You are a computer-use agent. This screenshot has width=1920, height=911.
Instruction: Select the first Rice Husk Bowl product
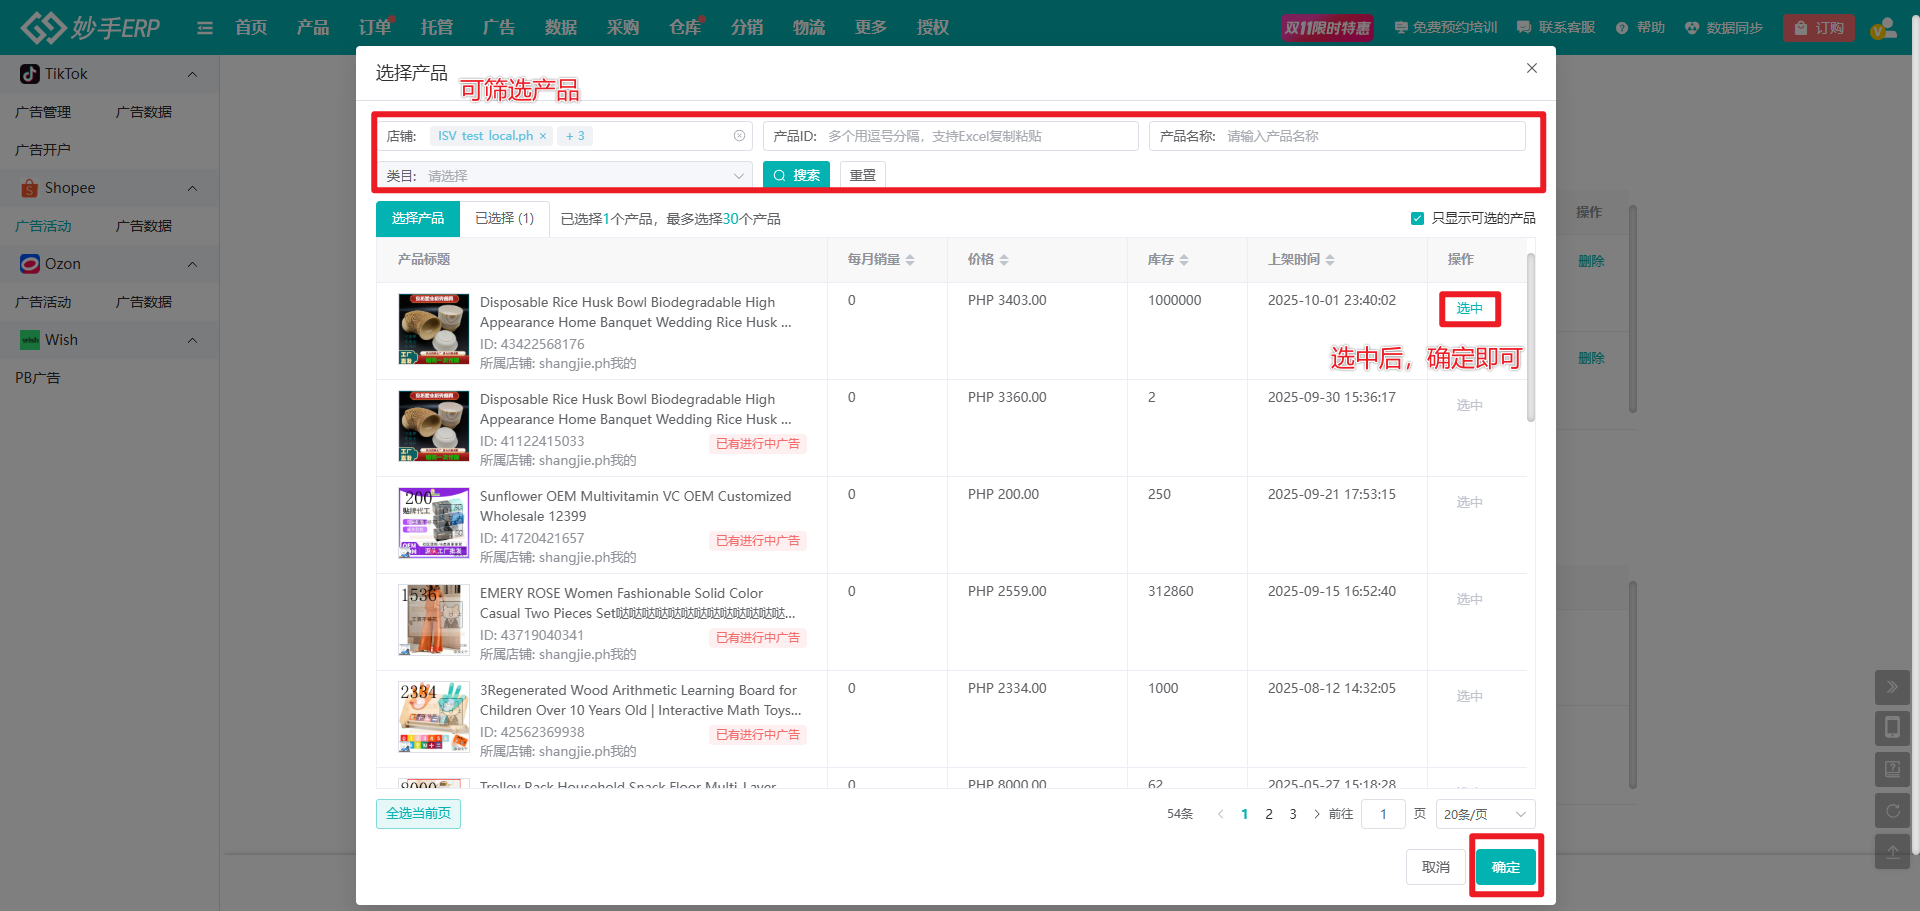pos(1469,309)
